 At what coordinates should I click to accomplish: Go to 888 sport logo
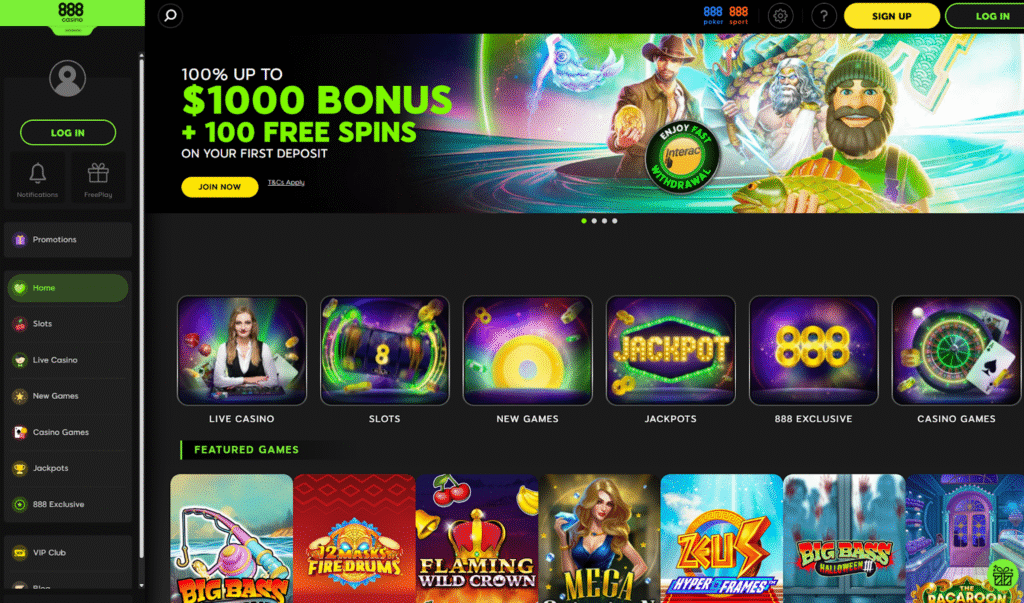[x=739, y=16]
